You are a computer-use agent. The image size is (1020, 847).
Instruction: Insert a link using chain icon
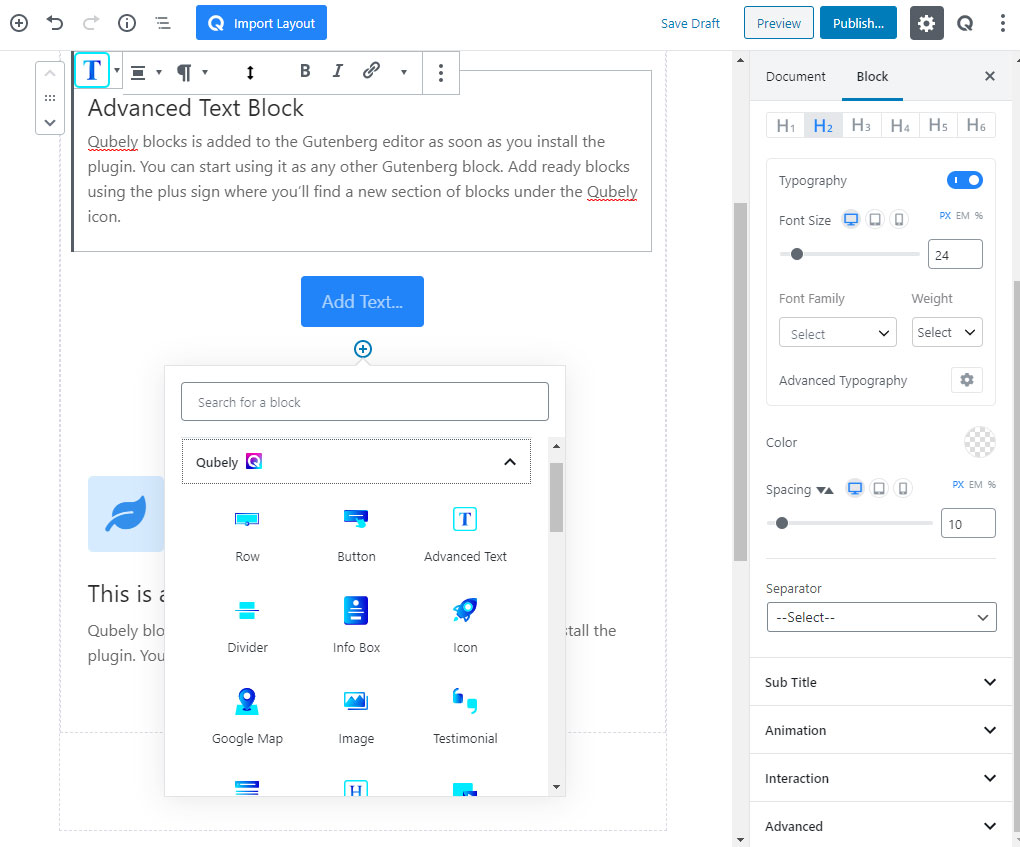pyautogui.click(x=371, y=70)
